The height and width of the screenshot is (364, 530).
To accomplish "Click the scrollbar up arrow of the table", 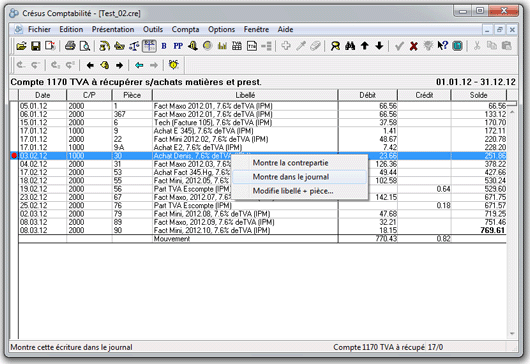I will coord(512,112).
